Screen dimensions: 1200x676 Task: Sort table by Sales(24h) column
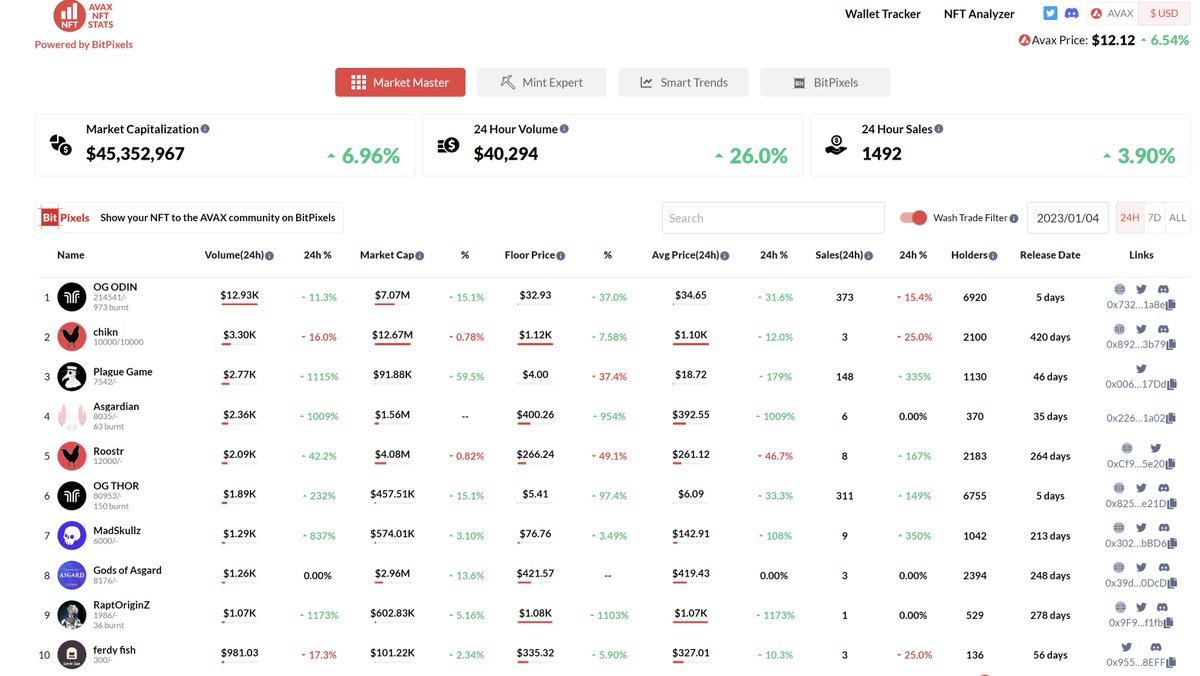(838, 255)
